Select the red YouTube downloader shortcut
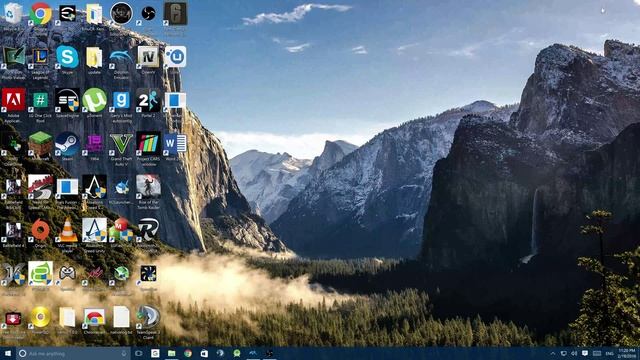 [13, 318]
